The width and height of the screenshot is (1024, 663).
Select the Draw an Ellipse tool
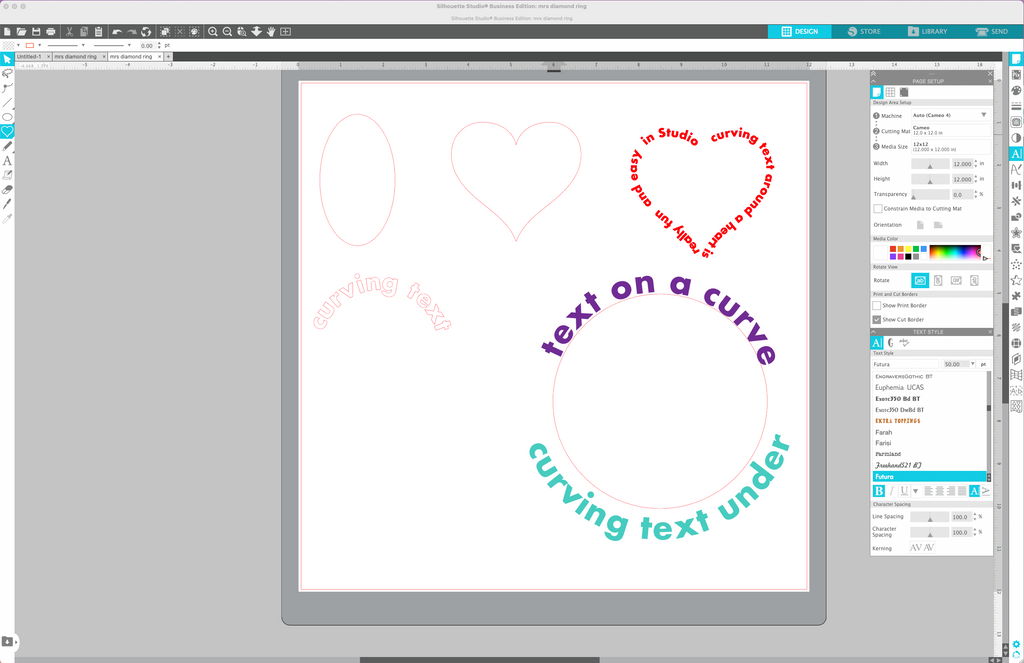7,117
